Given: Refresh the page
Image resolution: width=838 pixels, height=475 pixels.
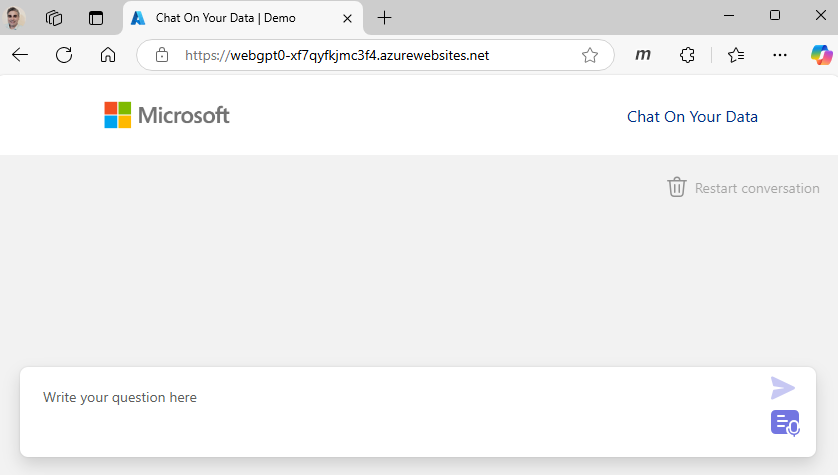Looking at the screenshot, I should 64,55.
